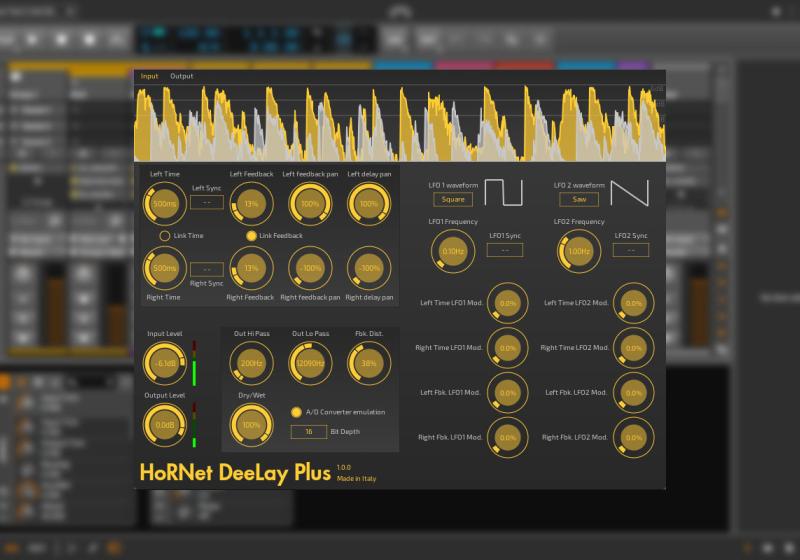
Task: Open the Left Sync dropdown box
Action: coord(207,202)
